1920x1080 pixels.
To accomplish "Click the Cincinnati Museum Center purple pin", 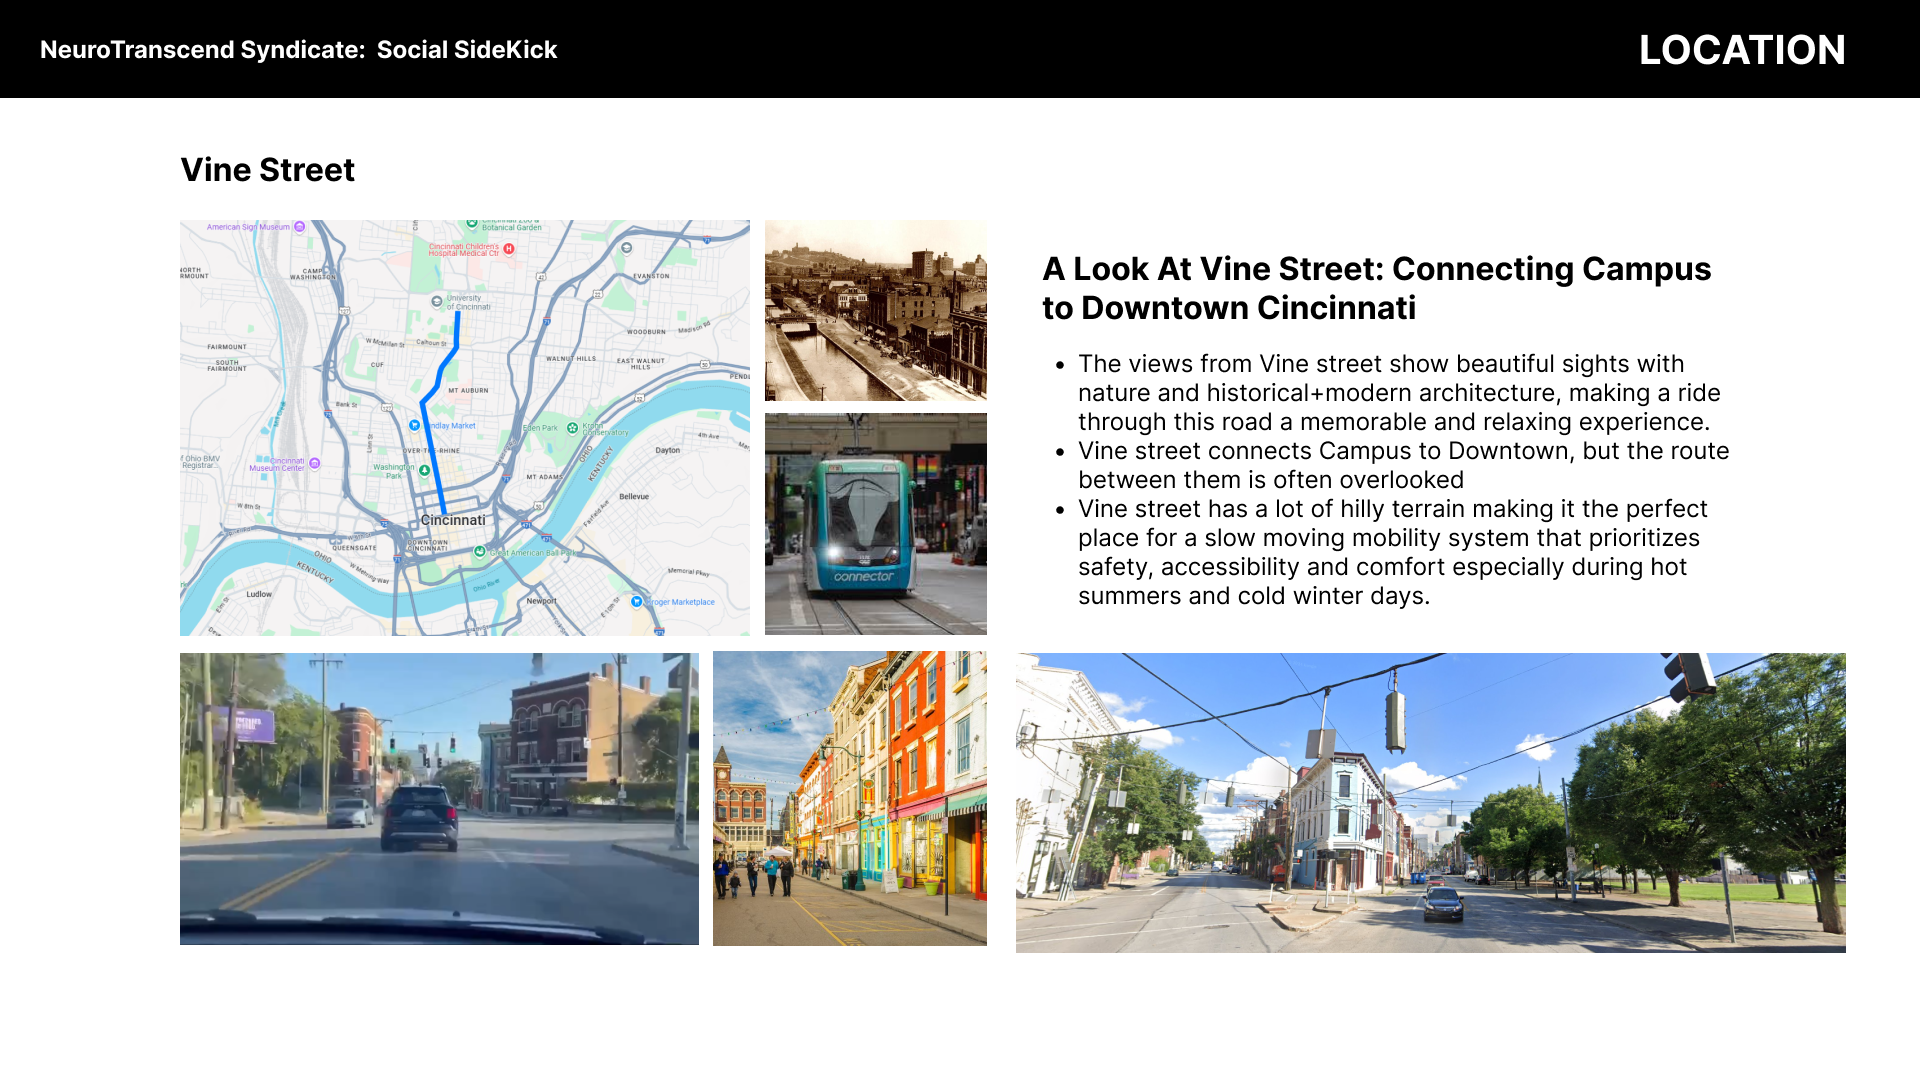I will pyautogui.click(x=315, y=464).
